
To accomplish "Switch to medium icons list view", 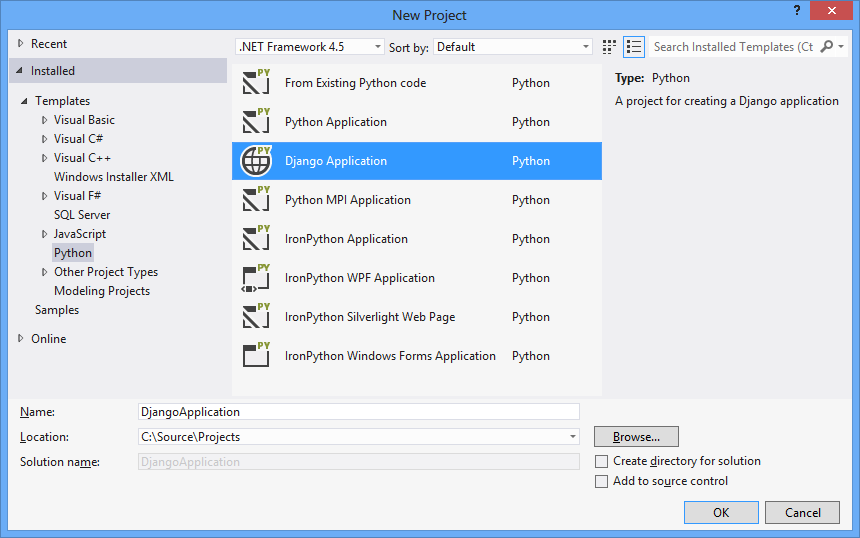I will (633, 47).
